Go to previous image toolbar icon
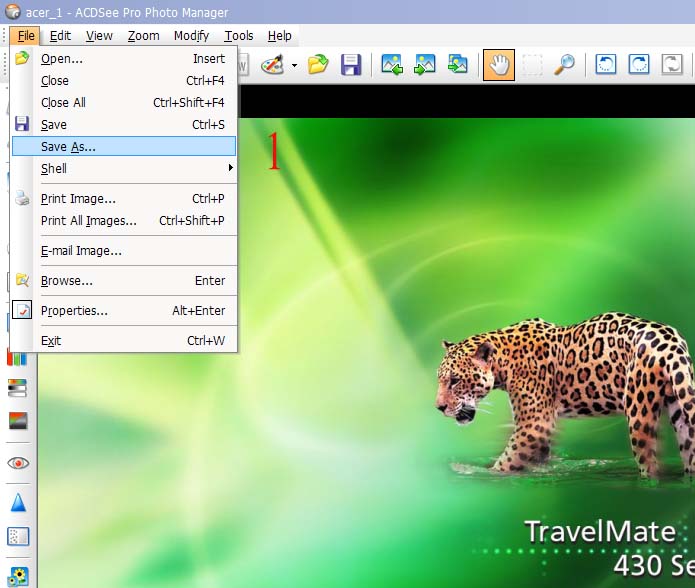Image resolution: width=695 pixels, height=588 pixels. point(392,65)
